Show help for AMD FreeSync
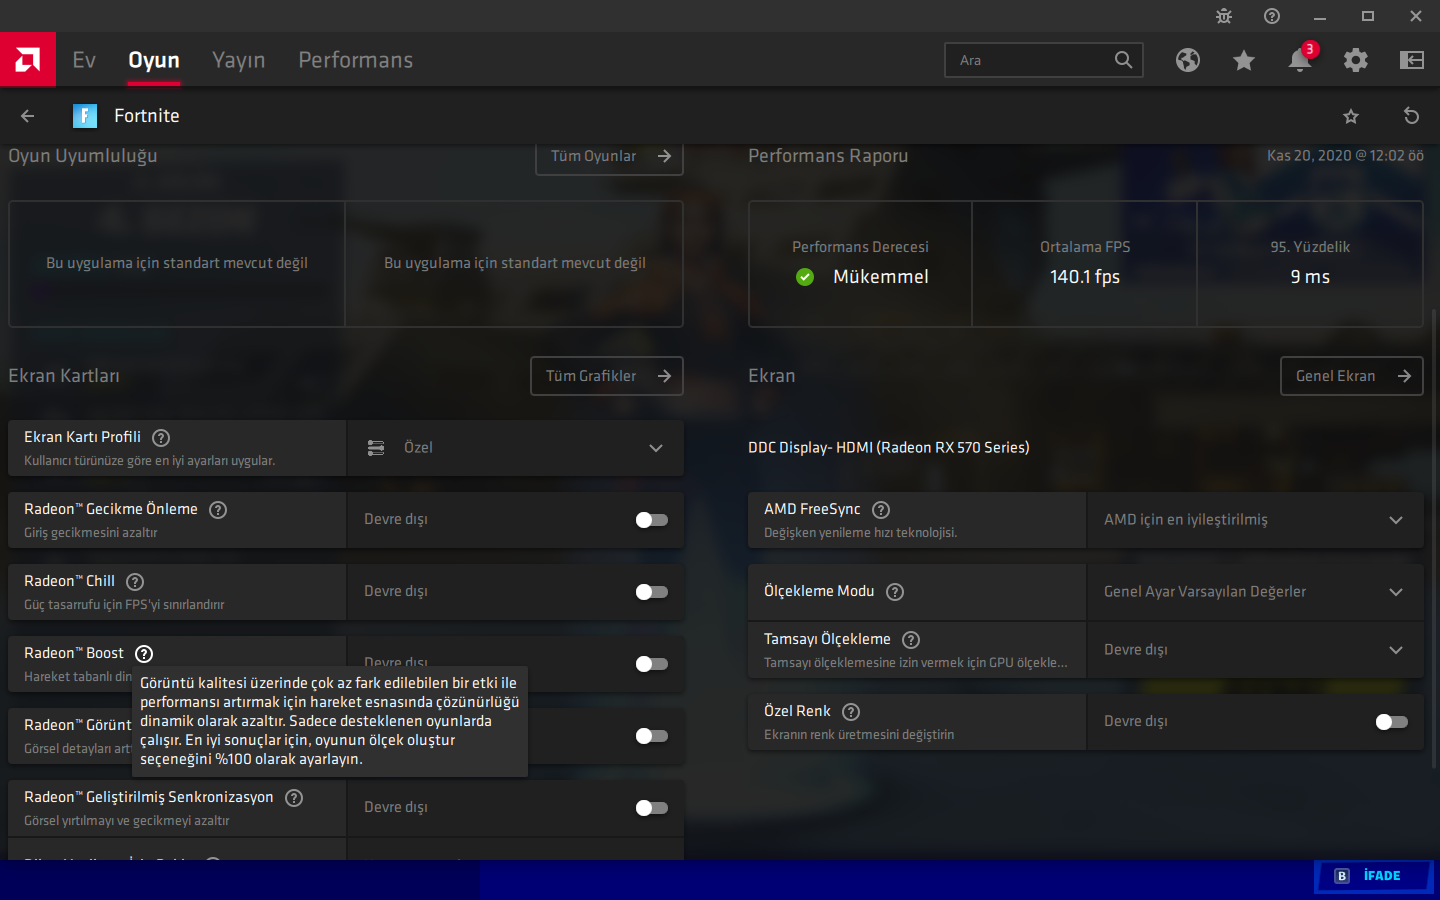This screenshot has height=900, width=1440. tap(881, 510)
